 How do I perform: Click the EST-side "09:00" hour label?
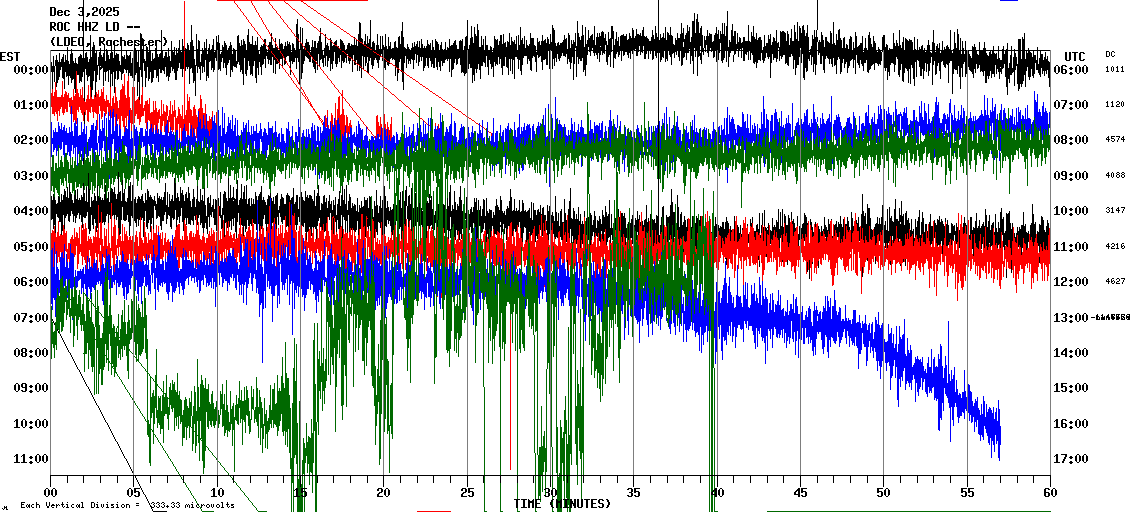[30, 388]
